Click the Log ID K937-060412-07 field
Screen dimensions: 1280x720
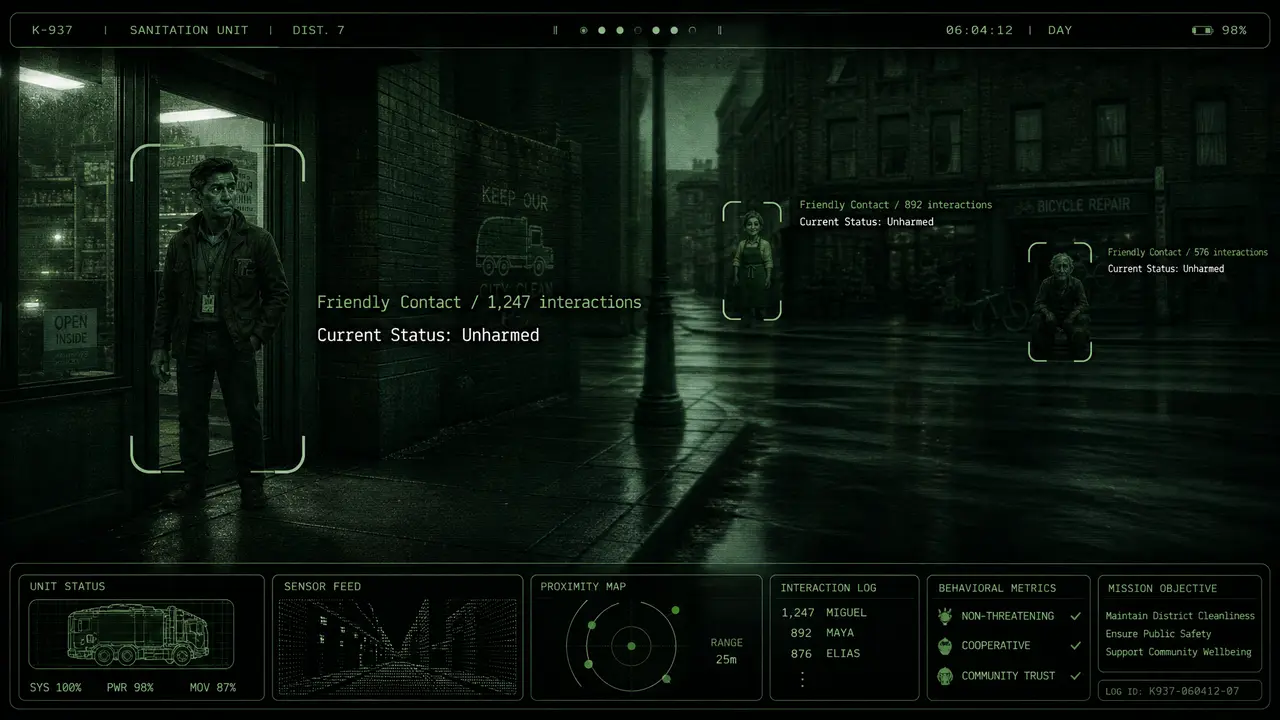point(1179,691)
